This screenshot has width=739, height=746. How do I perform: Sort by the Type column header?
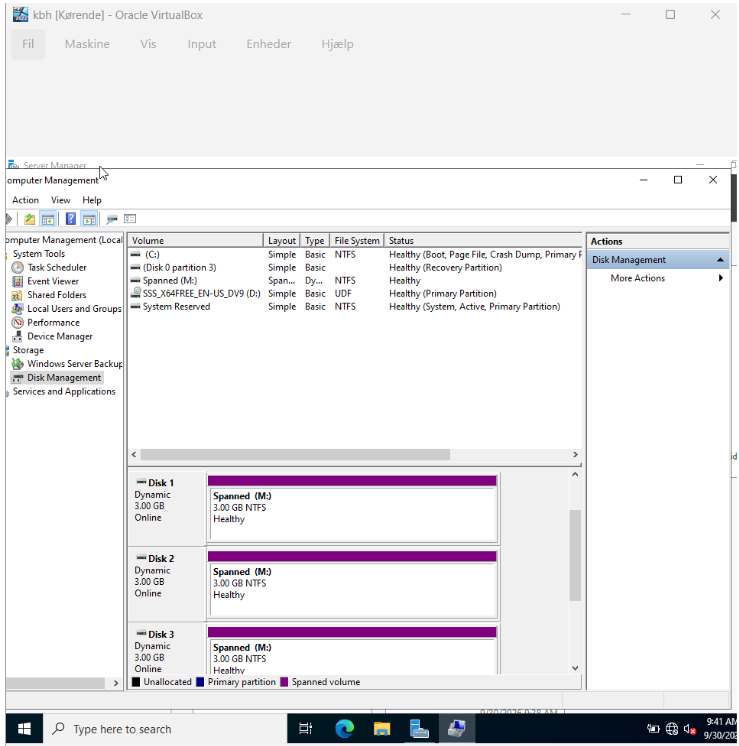(315, 241)
